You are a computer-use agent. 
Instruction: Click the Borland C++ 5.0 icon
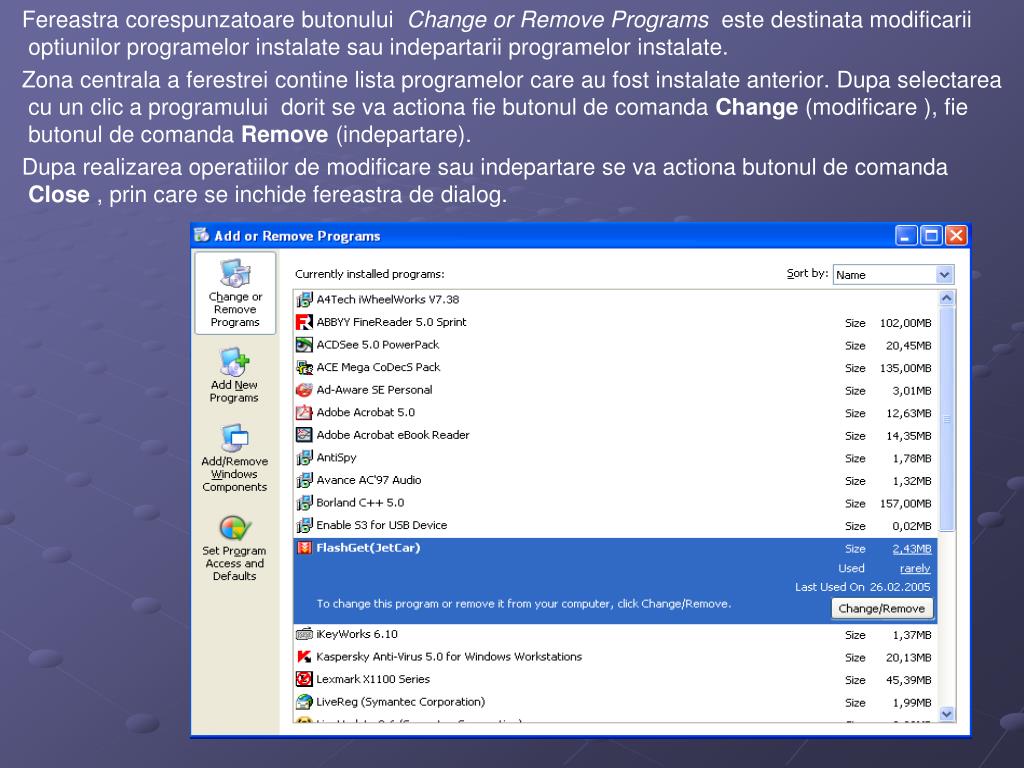point(304,503)
